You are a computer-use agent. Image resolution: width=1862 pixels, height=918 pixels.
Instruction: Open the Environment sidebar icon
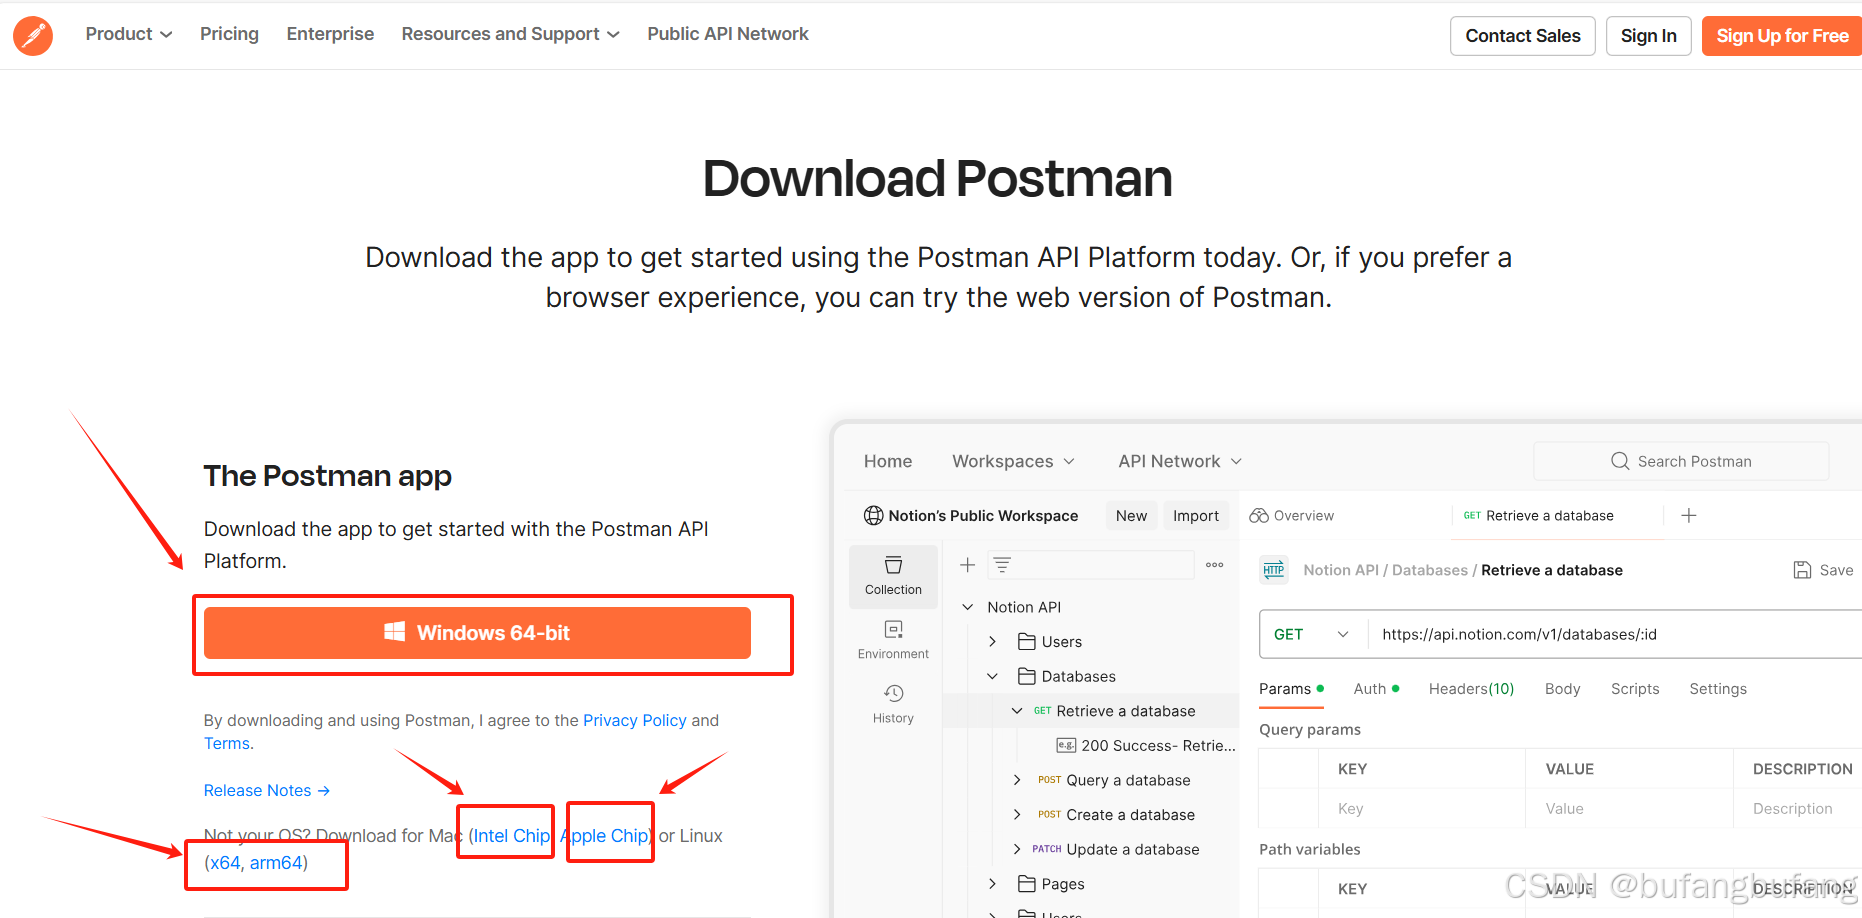click(x=893, y=639)
